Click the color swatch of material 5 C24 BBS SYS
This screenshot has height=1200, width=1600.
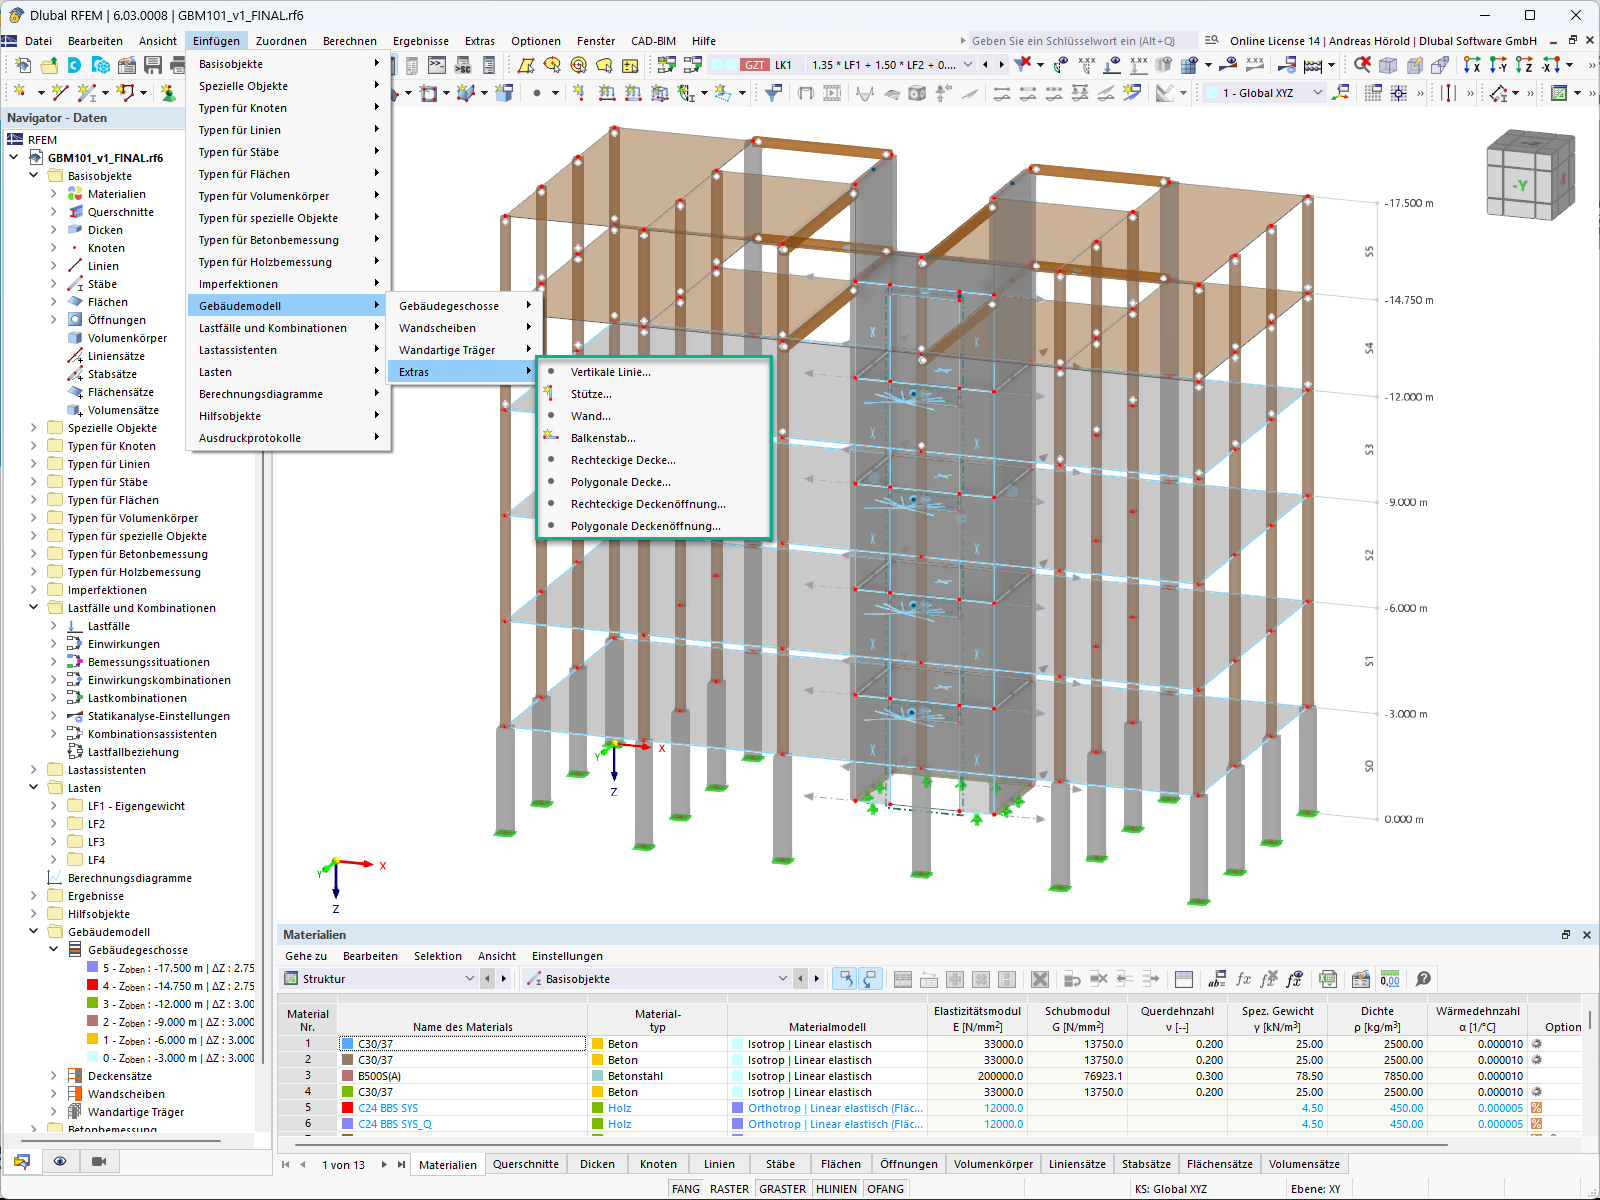click(x=348, y=1108)
